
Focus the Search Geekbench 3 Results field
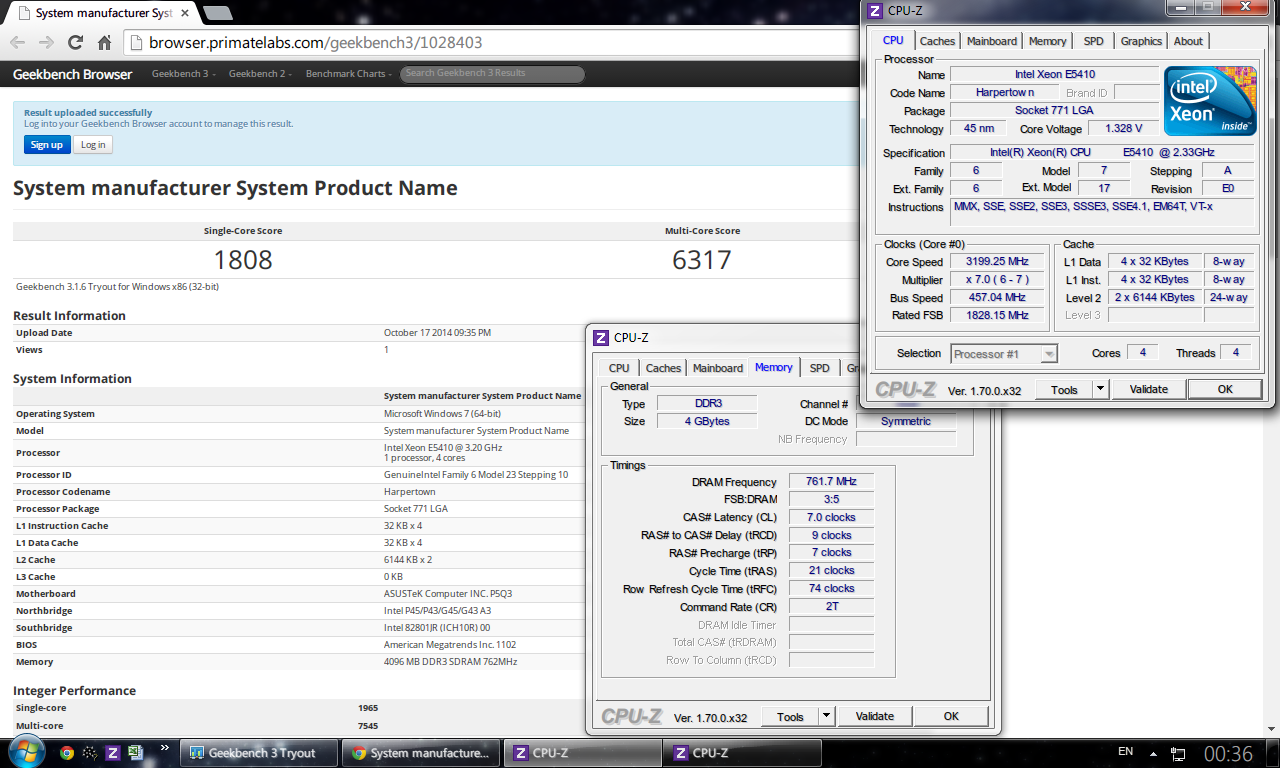[492, 74]
